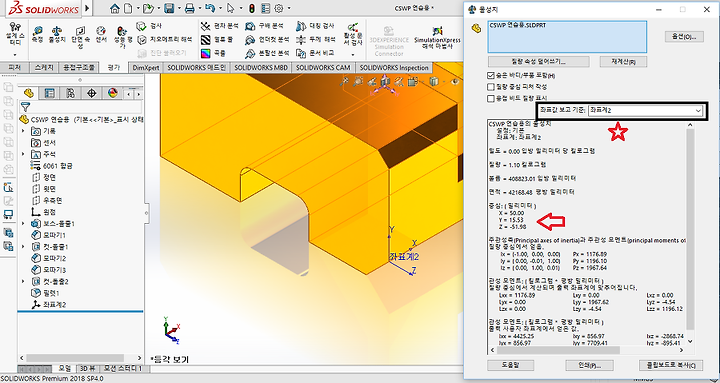Click the Print icon in the top toolbar
This screenshot has width=720, height=383.
[189, 8]
